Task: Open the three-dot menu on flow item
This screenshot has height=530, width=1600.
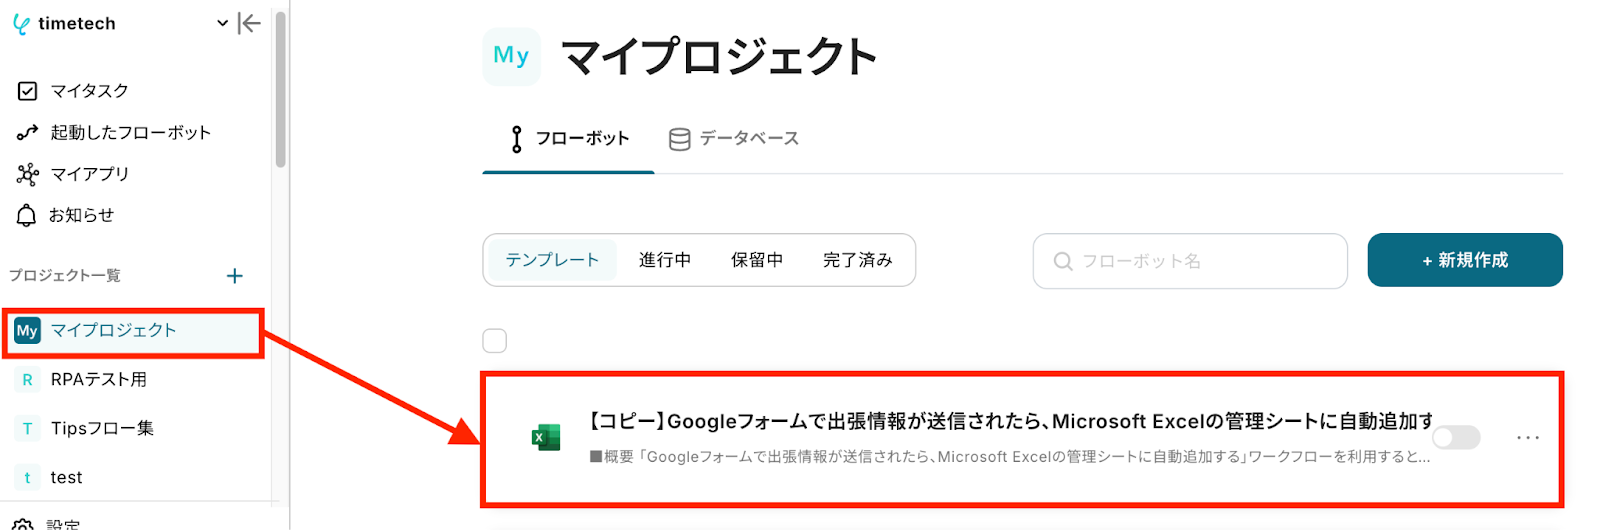Action: point(1527,438)
